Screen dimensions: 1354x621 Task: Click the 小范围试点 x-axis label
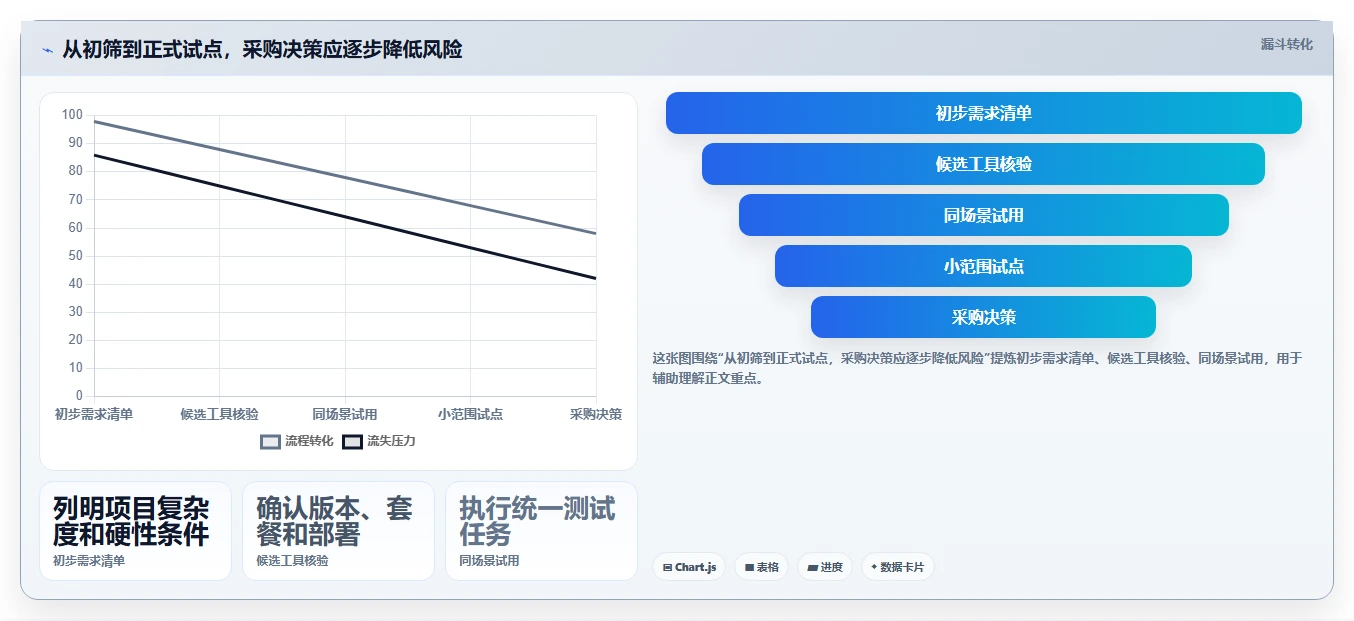470,414
